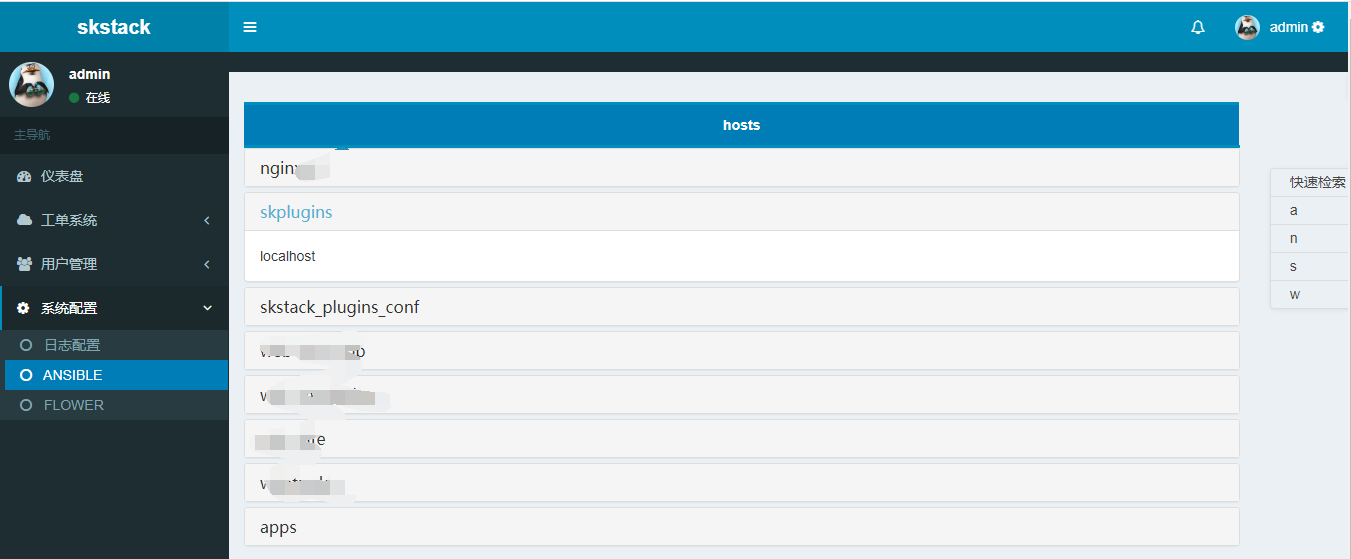
Task: Click users icon beside 用户管理
Action: tap(24, 264)
